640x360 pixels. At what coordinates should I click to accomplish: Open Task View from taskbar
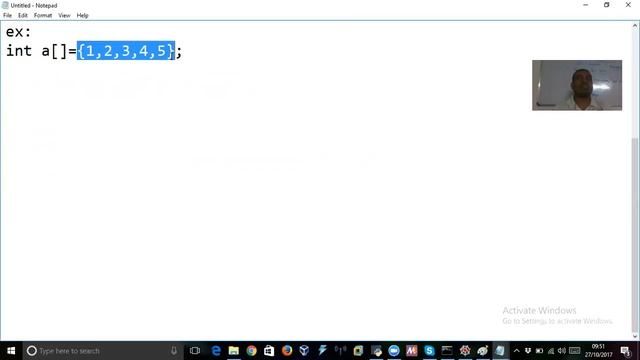pos(195,351)
